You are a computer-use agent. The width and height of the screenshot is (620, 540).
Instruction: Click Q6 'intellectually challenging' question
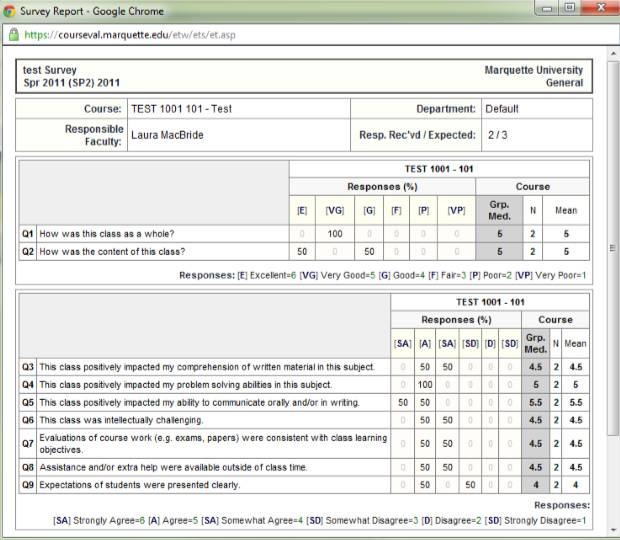coord(121,420)
